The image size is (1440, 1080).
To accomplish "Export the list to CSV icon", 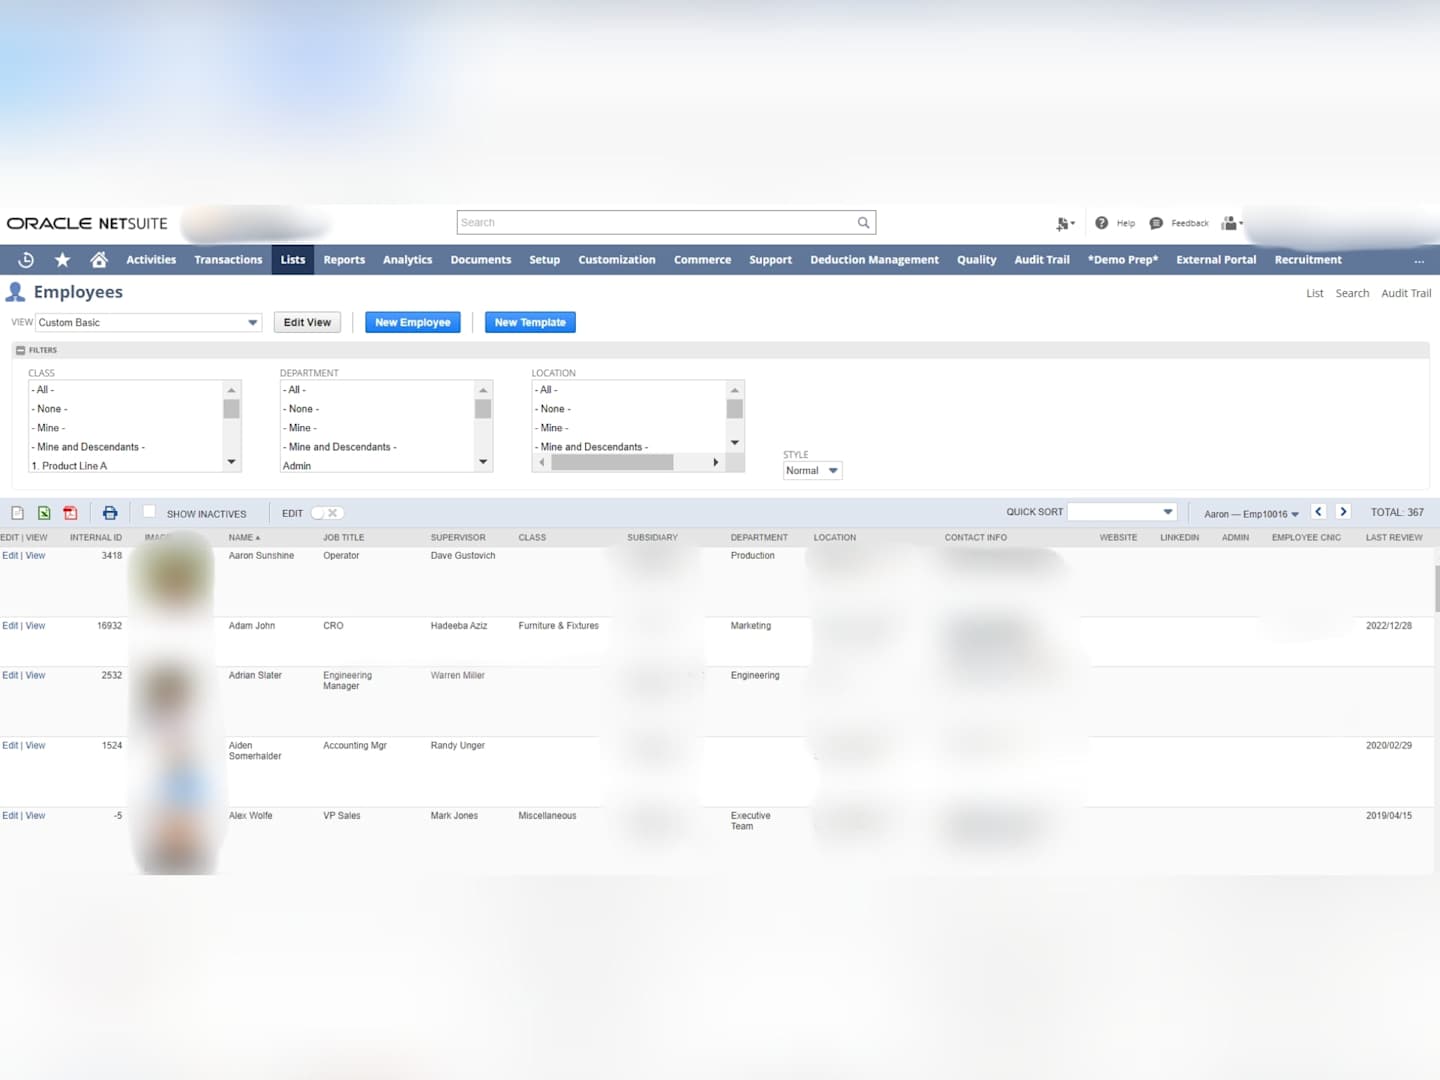I will (17, 513).
